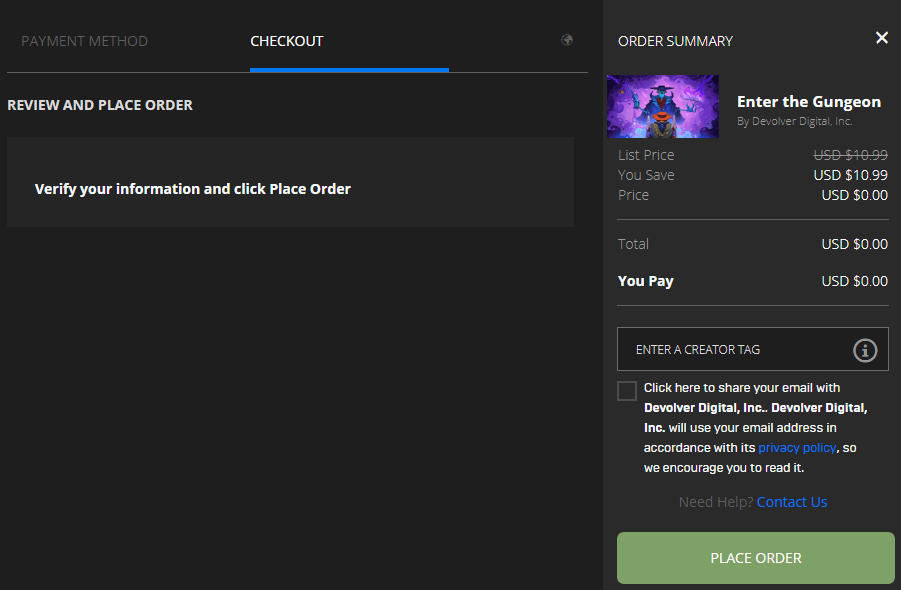Click the Verify your information message
Screen dimensions: 901x590
click(192, 189)
